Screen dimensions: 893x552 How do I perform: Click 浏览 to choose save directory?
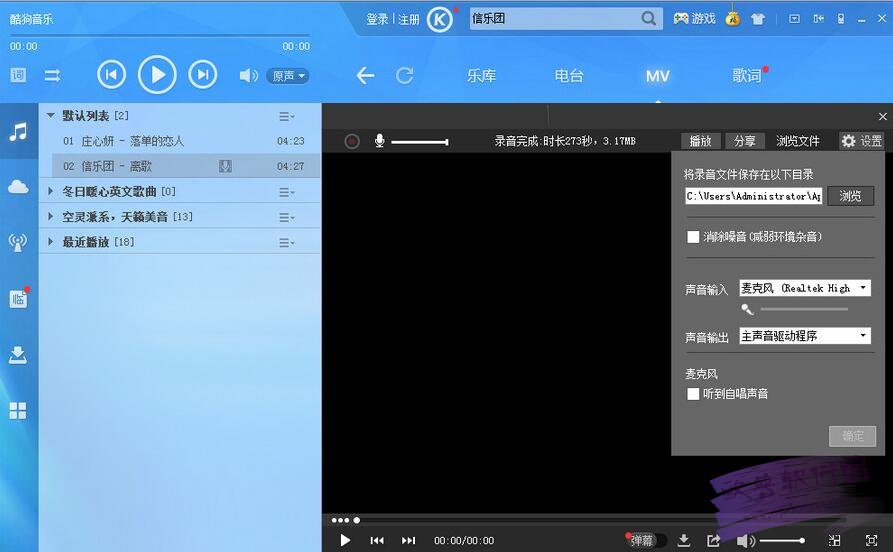point(850,196)
